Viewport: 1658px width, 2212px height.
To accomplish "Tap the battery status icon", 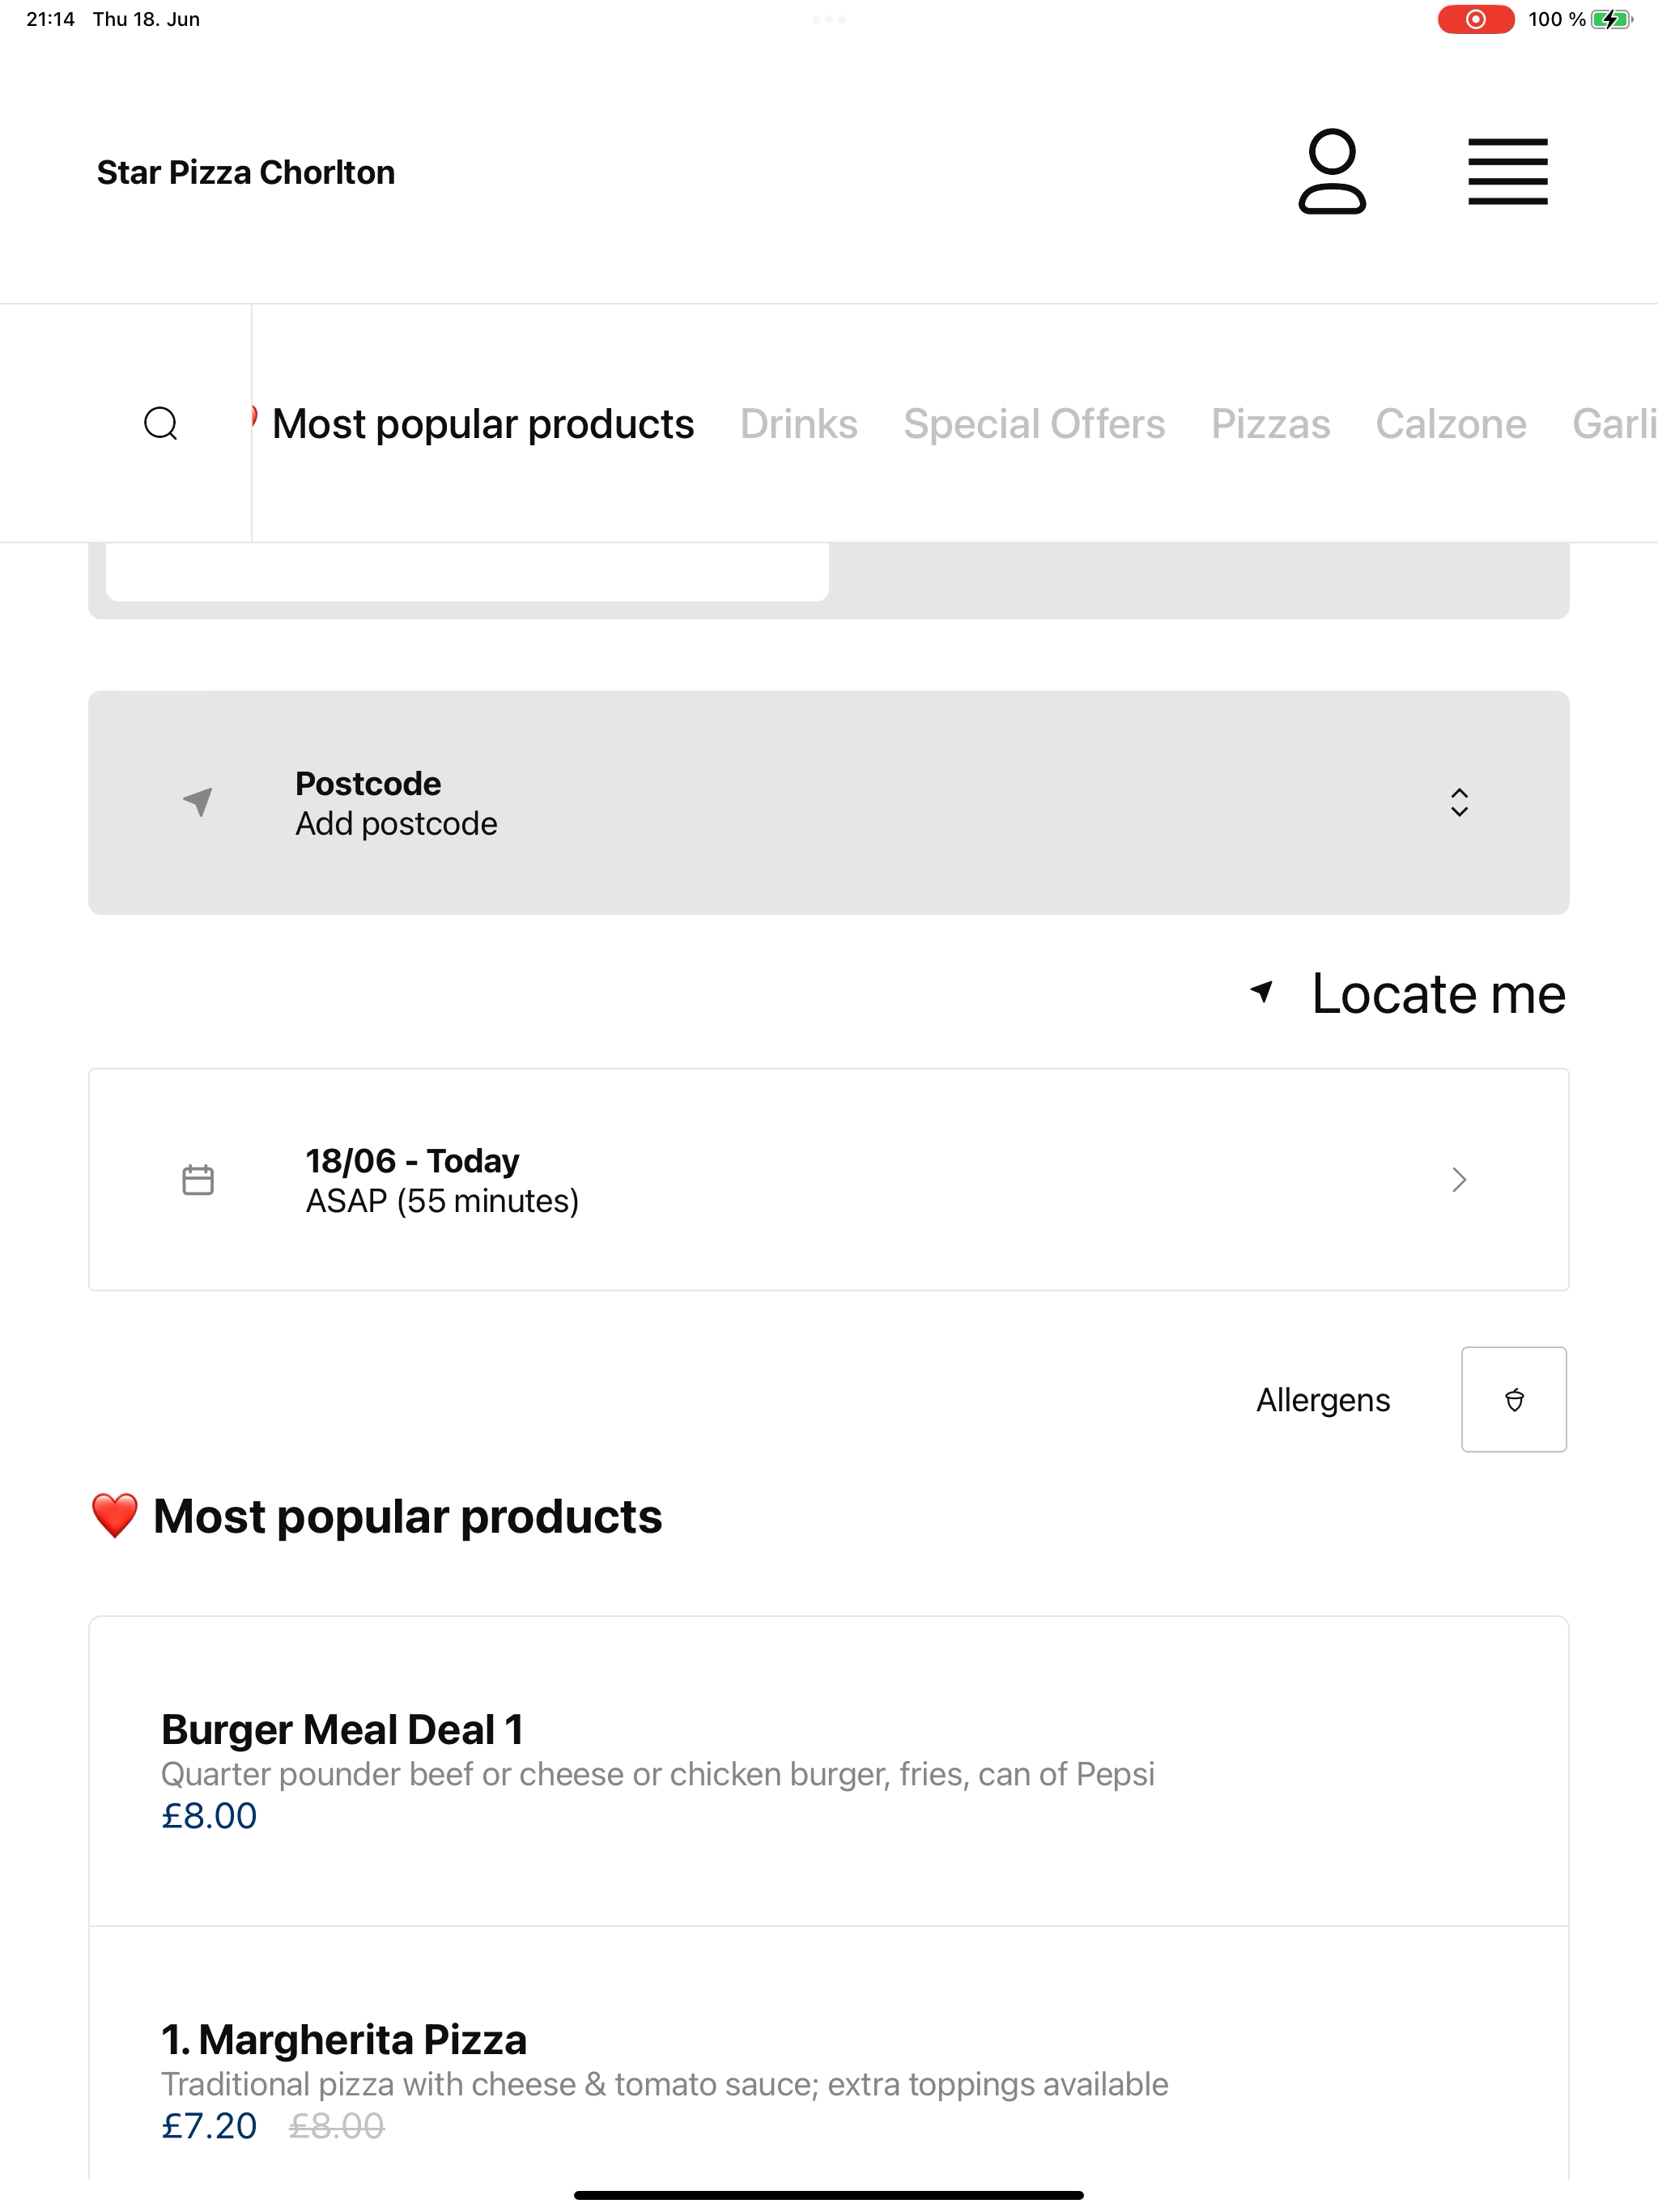I will pos(1611,19).
